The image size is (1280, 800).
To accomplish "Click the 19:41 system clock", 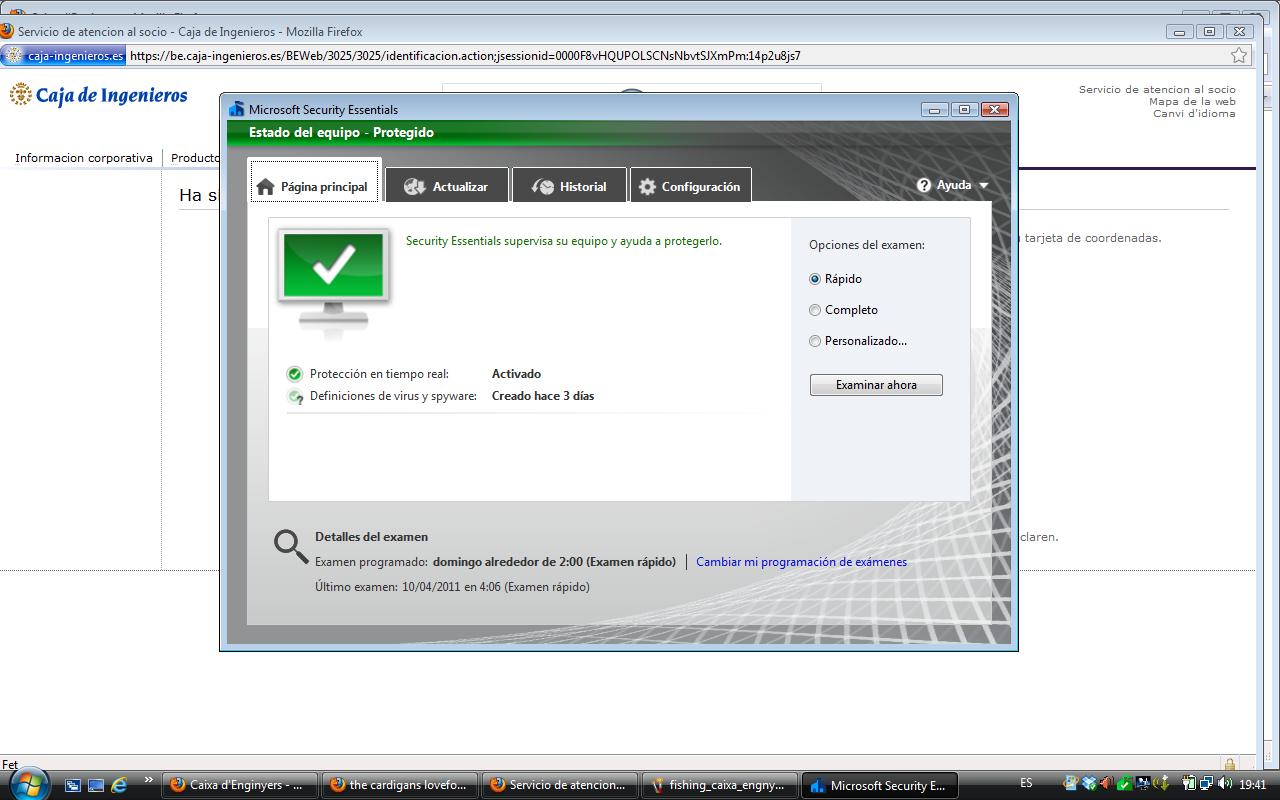I will pos(1253,784).
